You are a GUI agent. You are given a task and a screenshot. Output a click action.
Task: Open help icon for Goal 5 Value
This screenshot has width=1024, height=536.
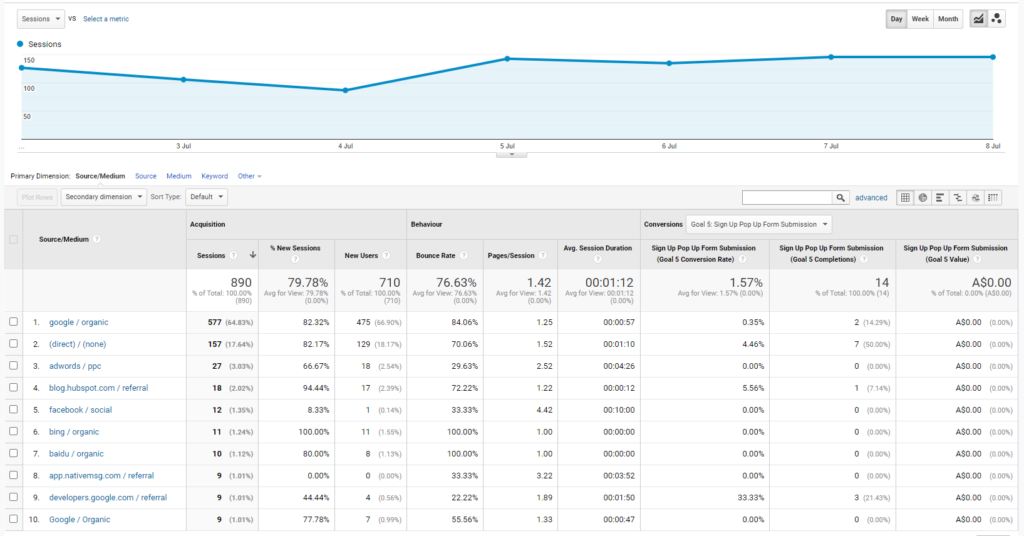click(977, 259)
